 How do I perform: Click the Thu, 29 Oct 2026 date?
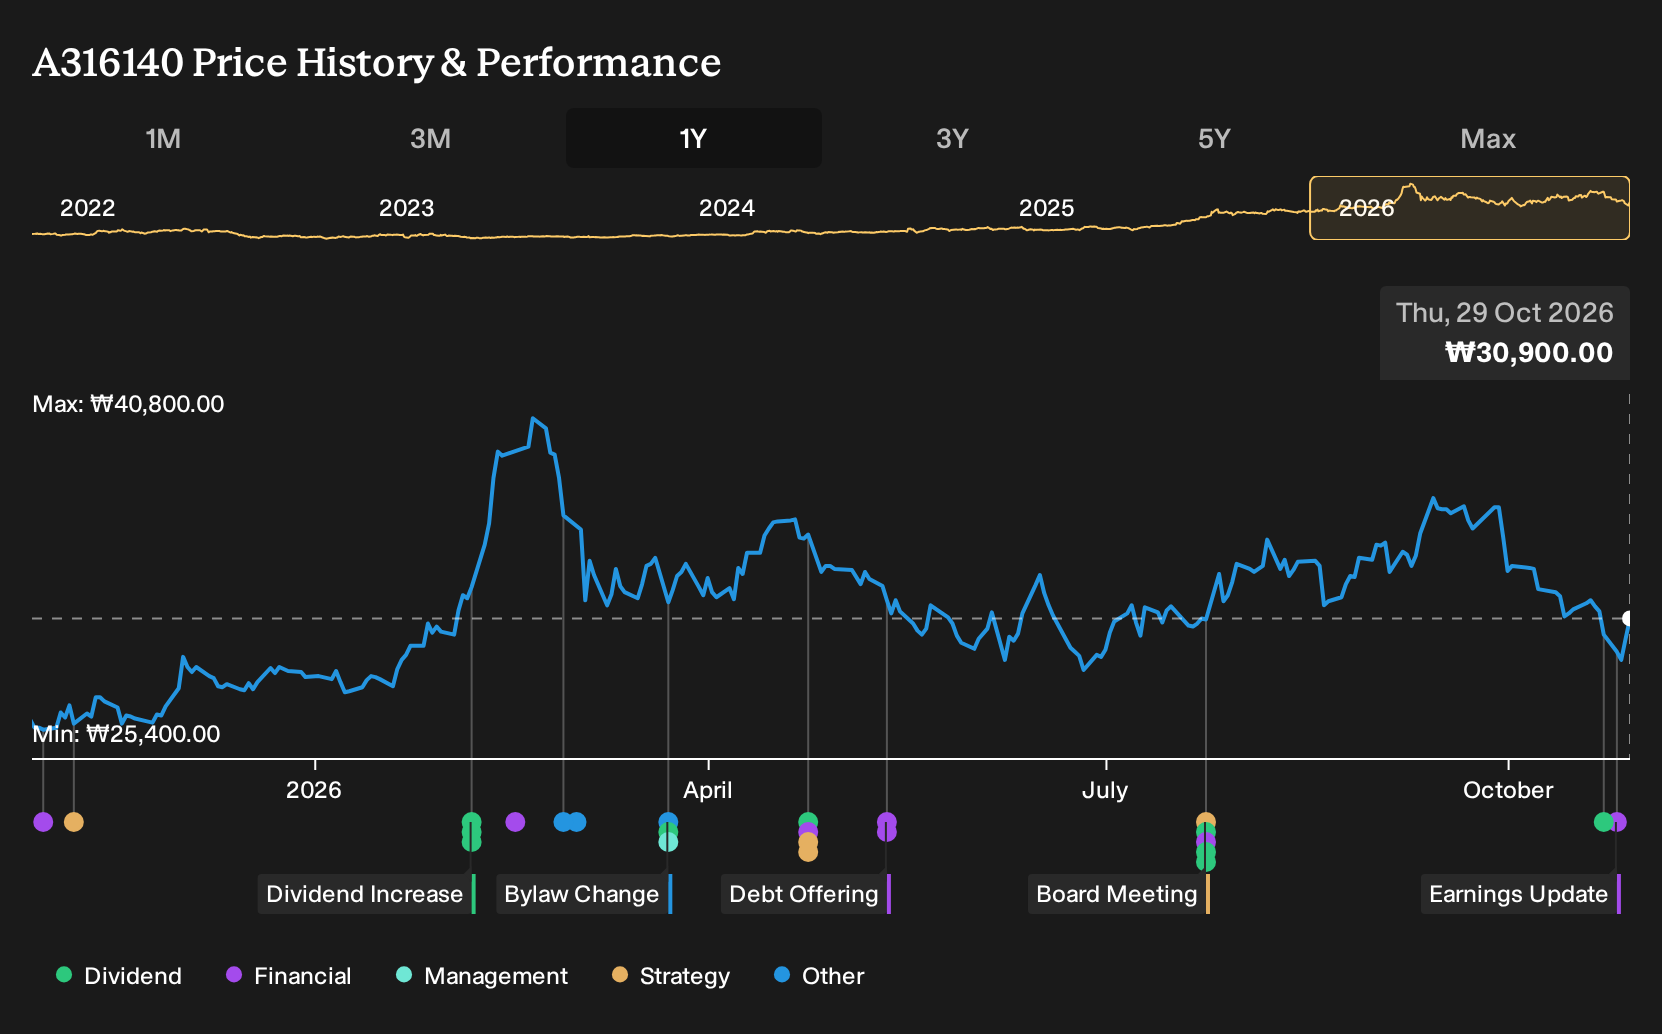click(x=1504, y=313)
